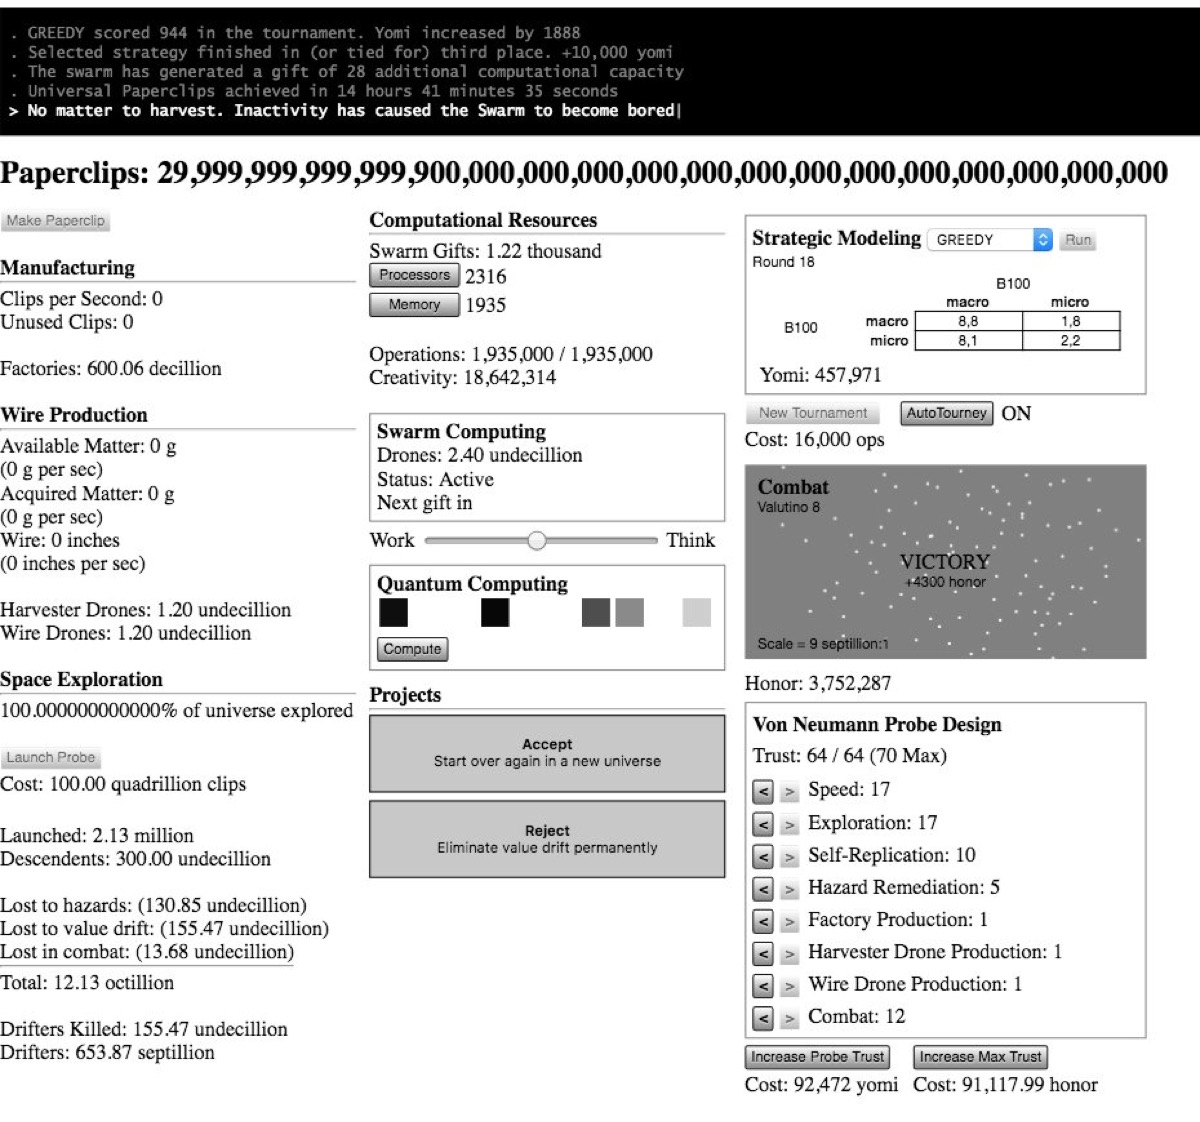Click the payoff cell showing 8,1
Image resolution: width=1200 pixels, height=1122 pixels.
click(968, 340)
